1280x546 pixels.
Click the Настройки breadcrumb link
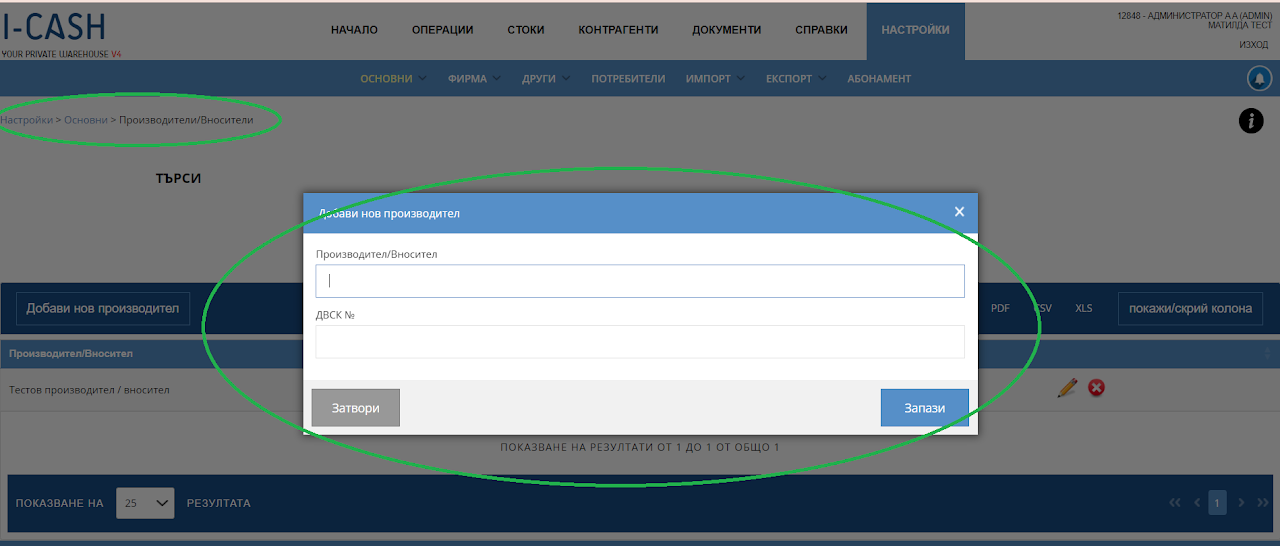tap(26, 120)
